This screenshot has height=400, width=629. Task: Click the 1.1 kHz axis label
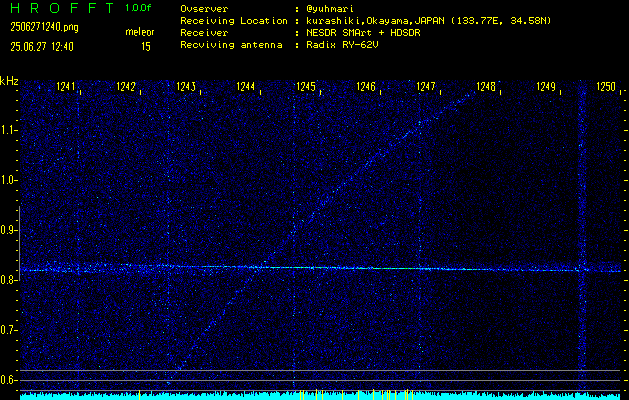[8, 130]
